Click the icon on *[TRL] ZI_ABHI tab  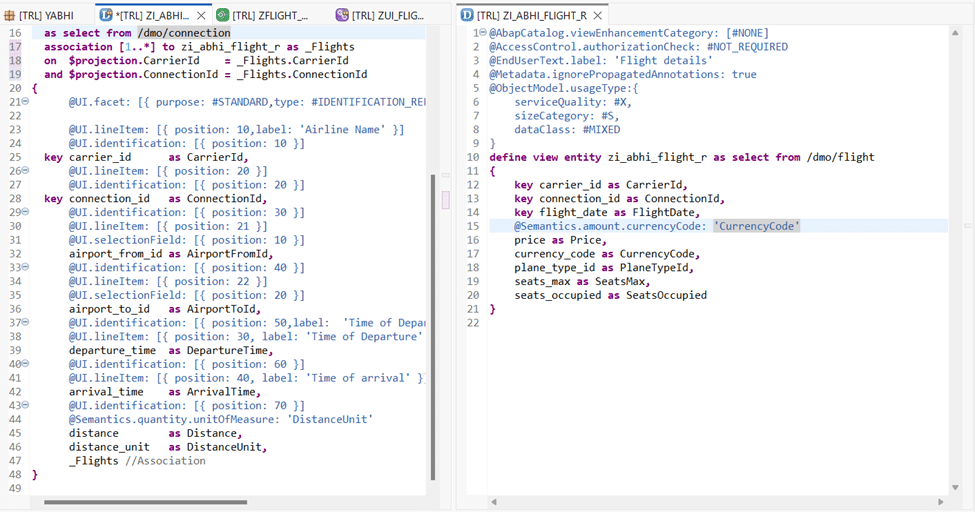pyautogui.click(x=106, y=15)
